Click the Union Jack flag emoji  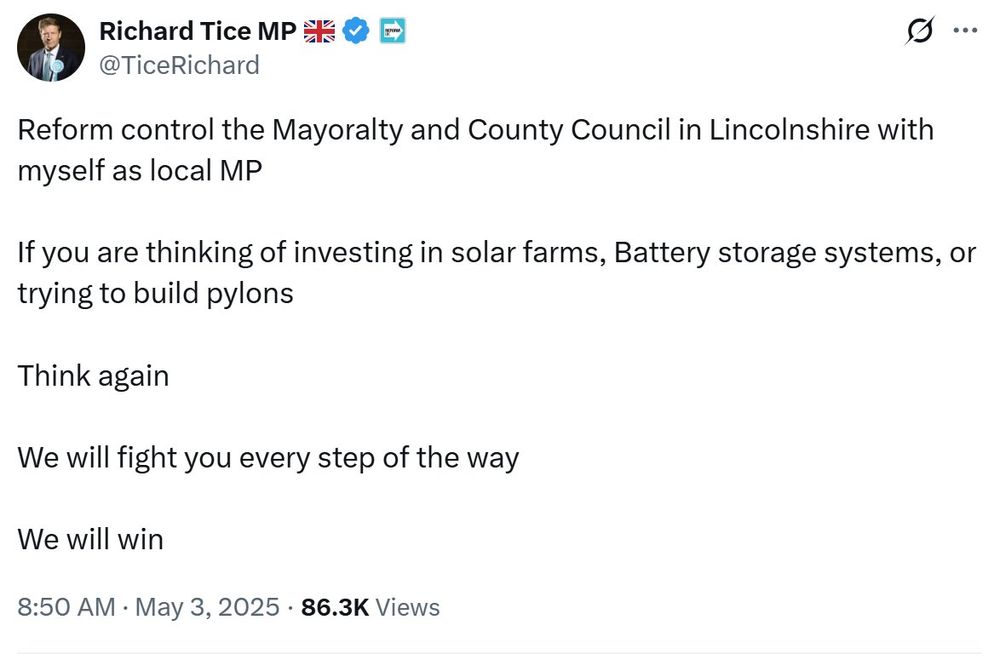tap(319, 31)
